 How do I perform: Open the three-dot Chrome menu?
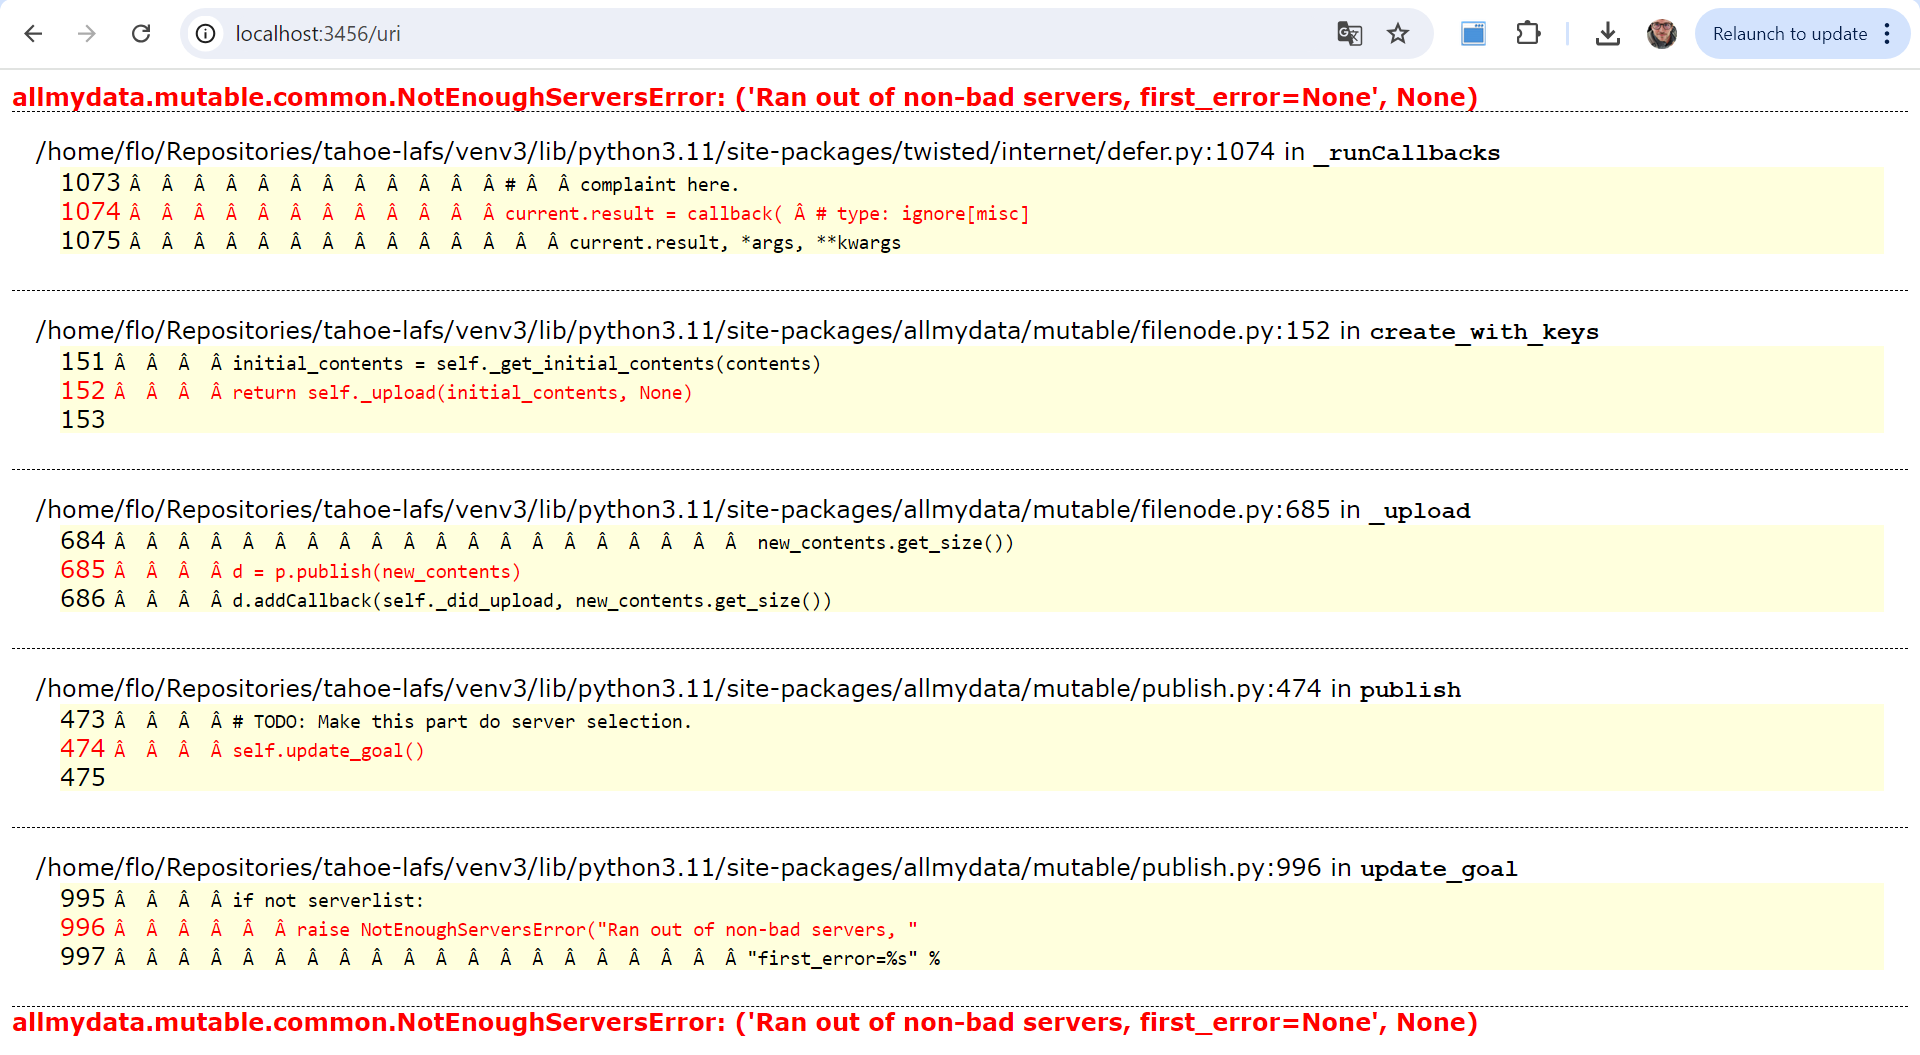(1887, 34)
